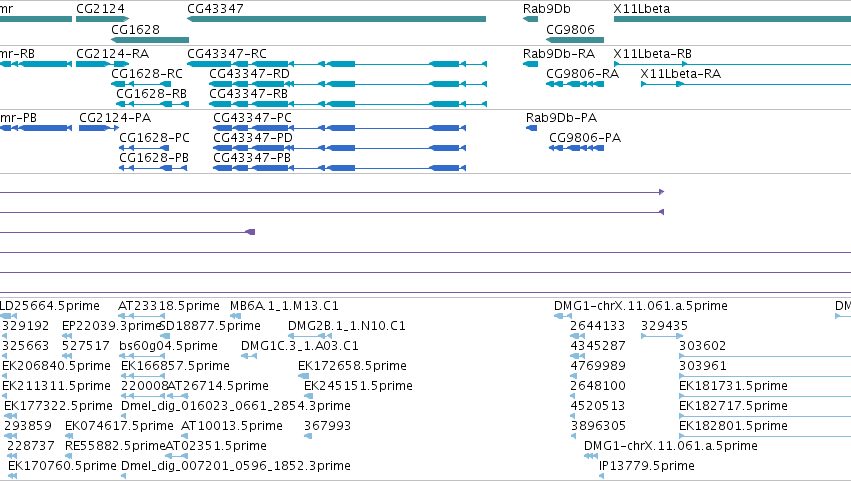Click the AT02351.5prime label

coord(216,446)
